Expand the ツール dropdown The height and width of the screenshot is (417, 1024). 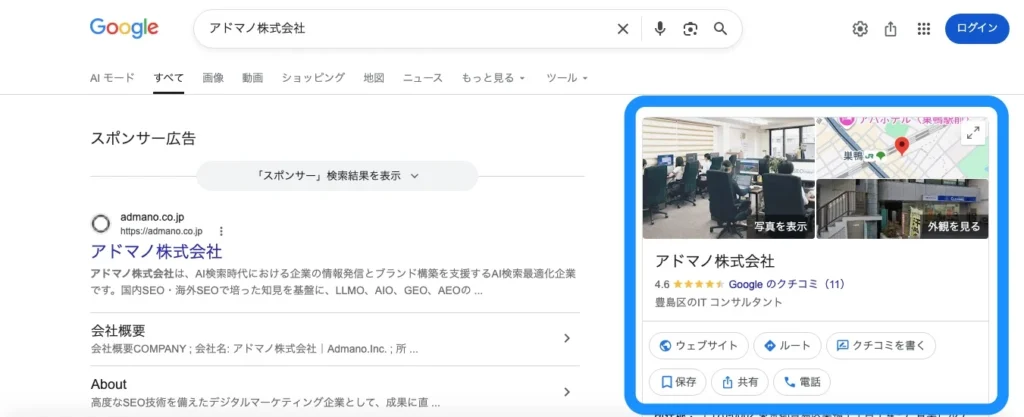point(567,78)
